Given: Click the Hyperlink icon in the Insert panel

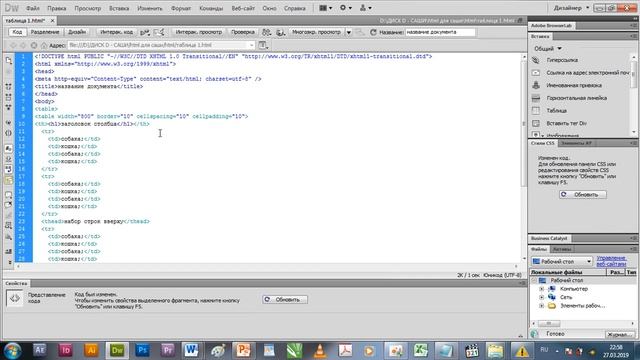Looking at the screenshot, I should coord(536,60).
